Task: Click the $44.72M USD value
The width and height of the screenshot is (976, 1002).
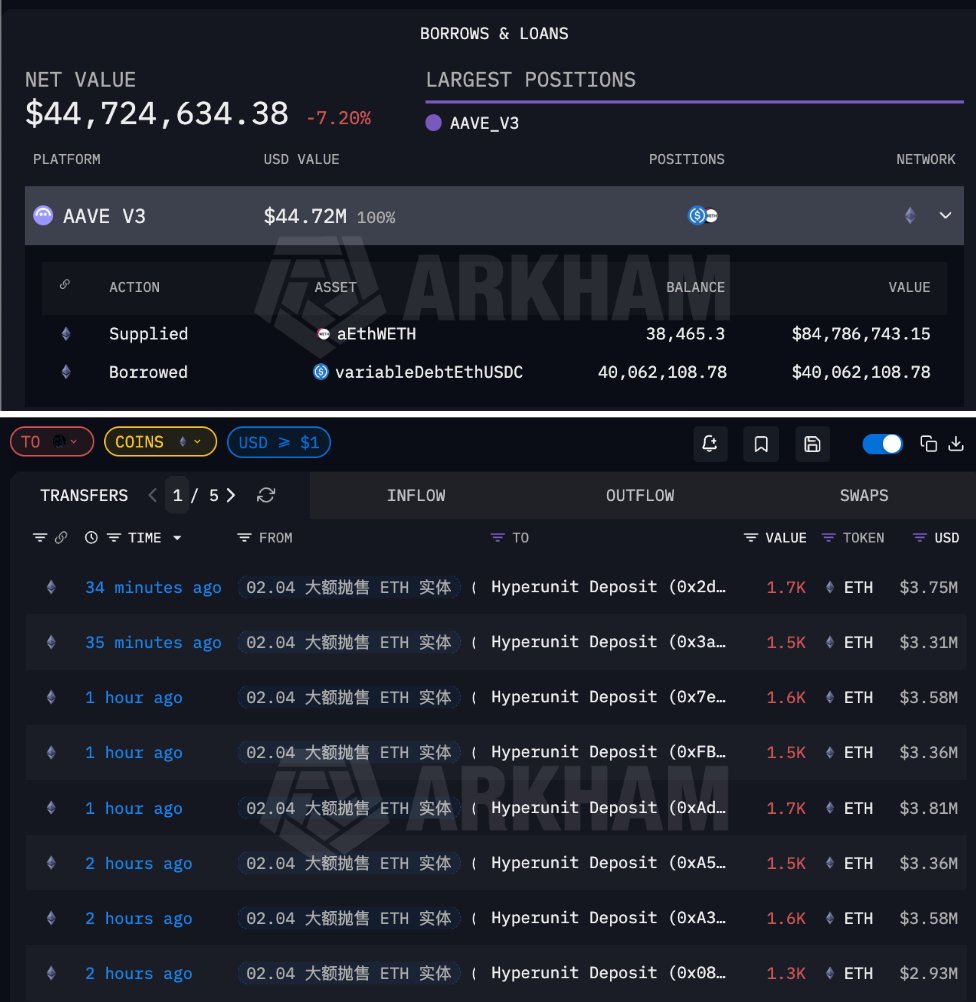Action: coord(306,216)
